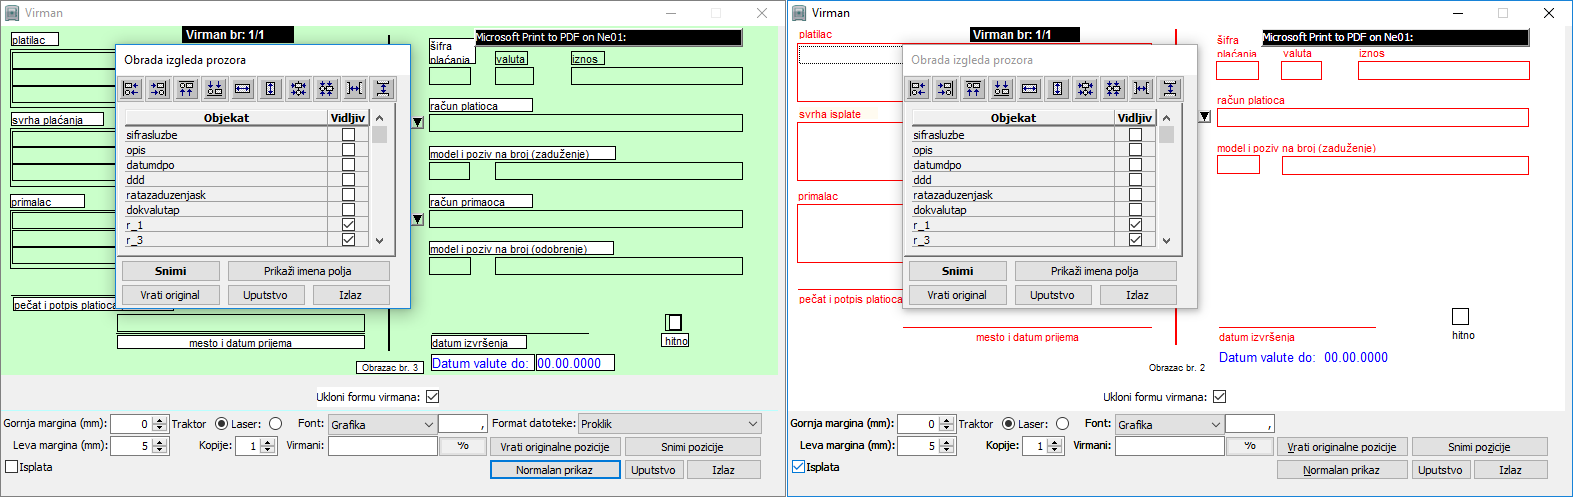The image size is (1575, 497).
Task: Click align right edges icon in green window dialog
Action: pos(159,89)
